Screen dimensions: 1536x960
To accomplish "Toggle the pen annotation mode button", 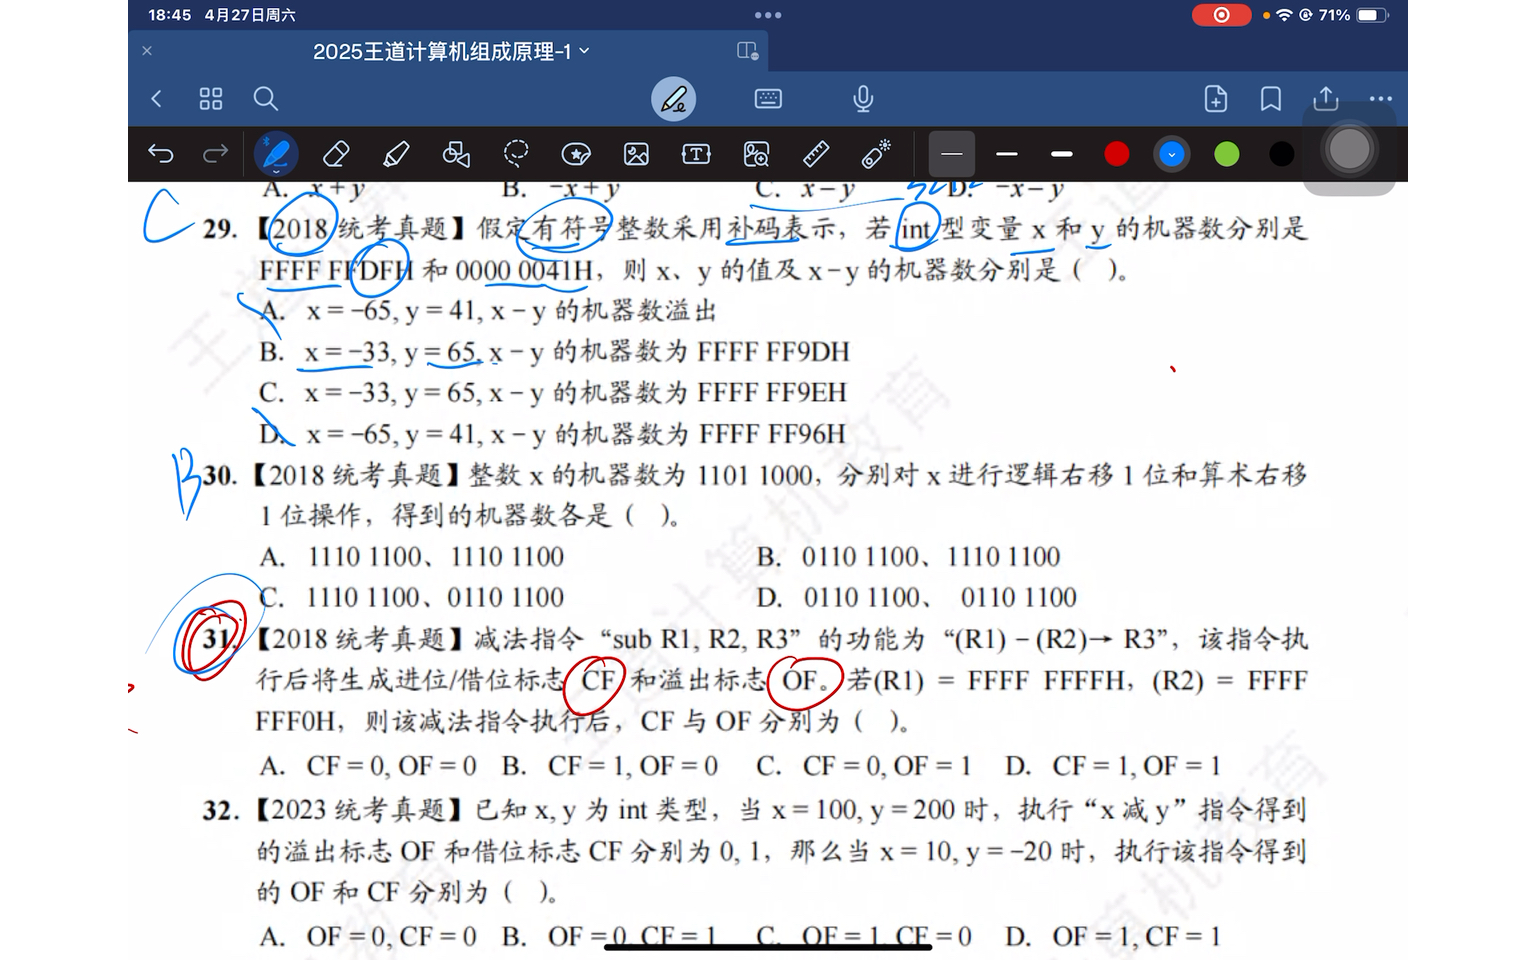I will pos(674,98).
